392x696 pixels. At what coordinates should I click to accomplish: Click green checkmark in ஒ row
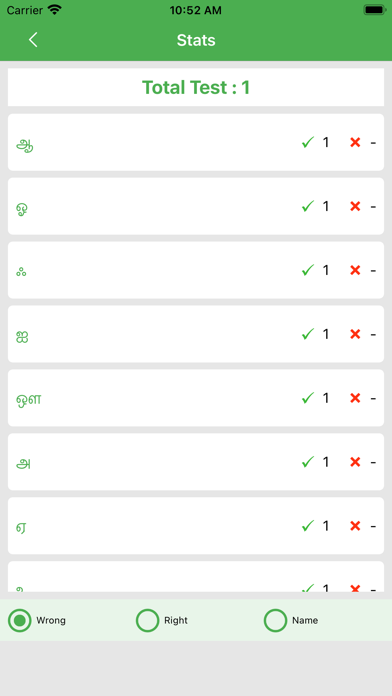click(x=308, y=206)
